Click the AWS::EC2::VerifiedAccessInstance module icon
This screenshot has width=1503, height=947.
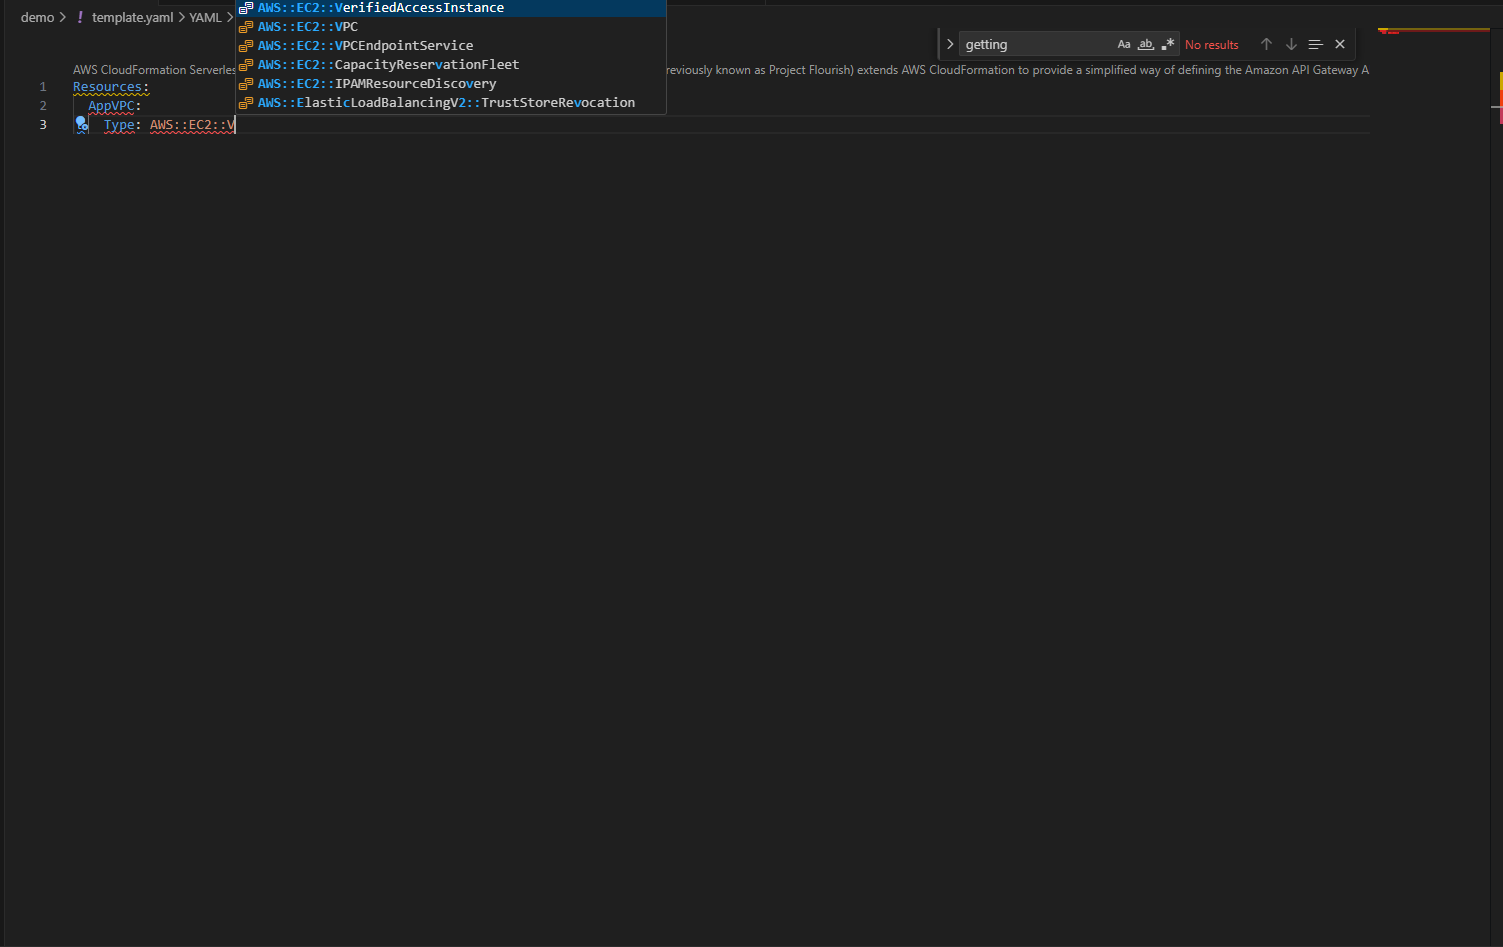(x=246, y=8)
